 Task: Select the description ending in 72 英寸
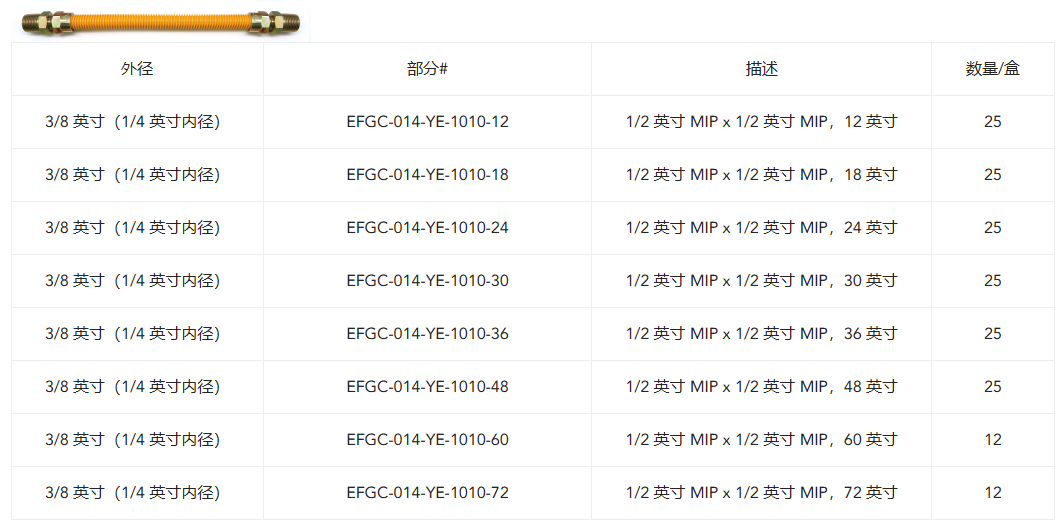761,492
